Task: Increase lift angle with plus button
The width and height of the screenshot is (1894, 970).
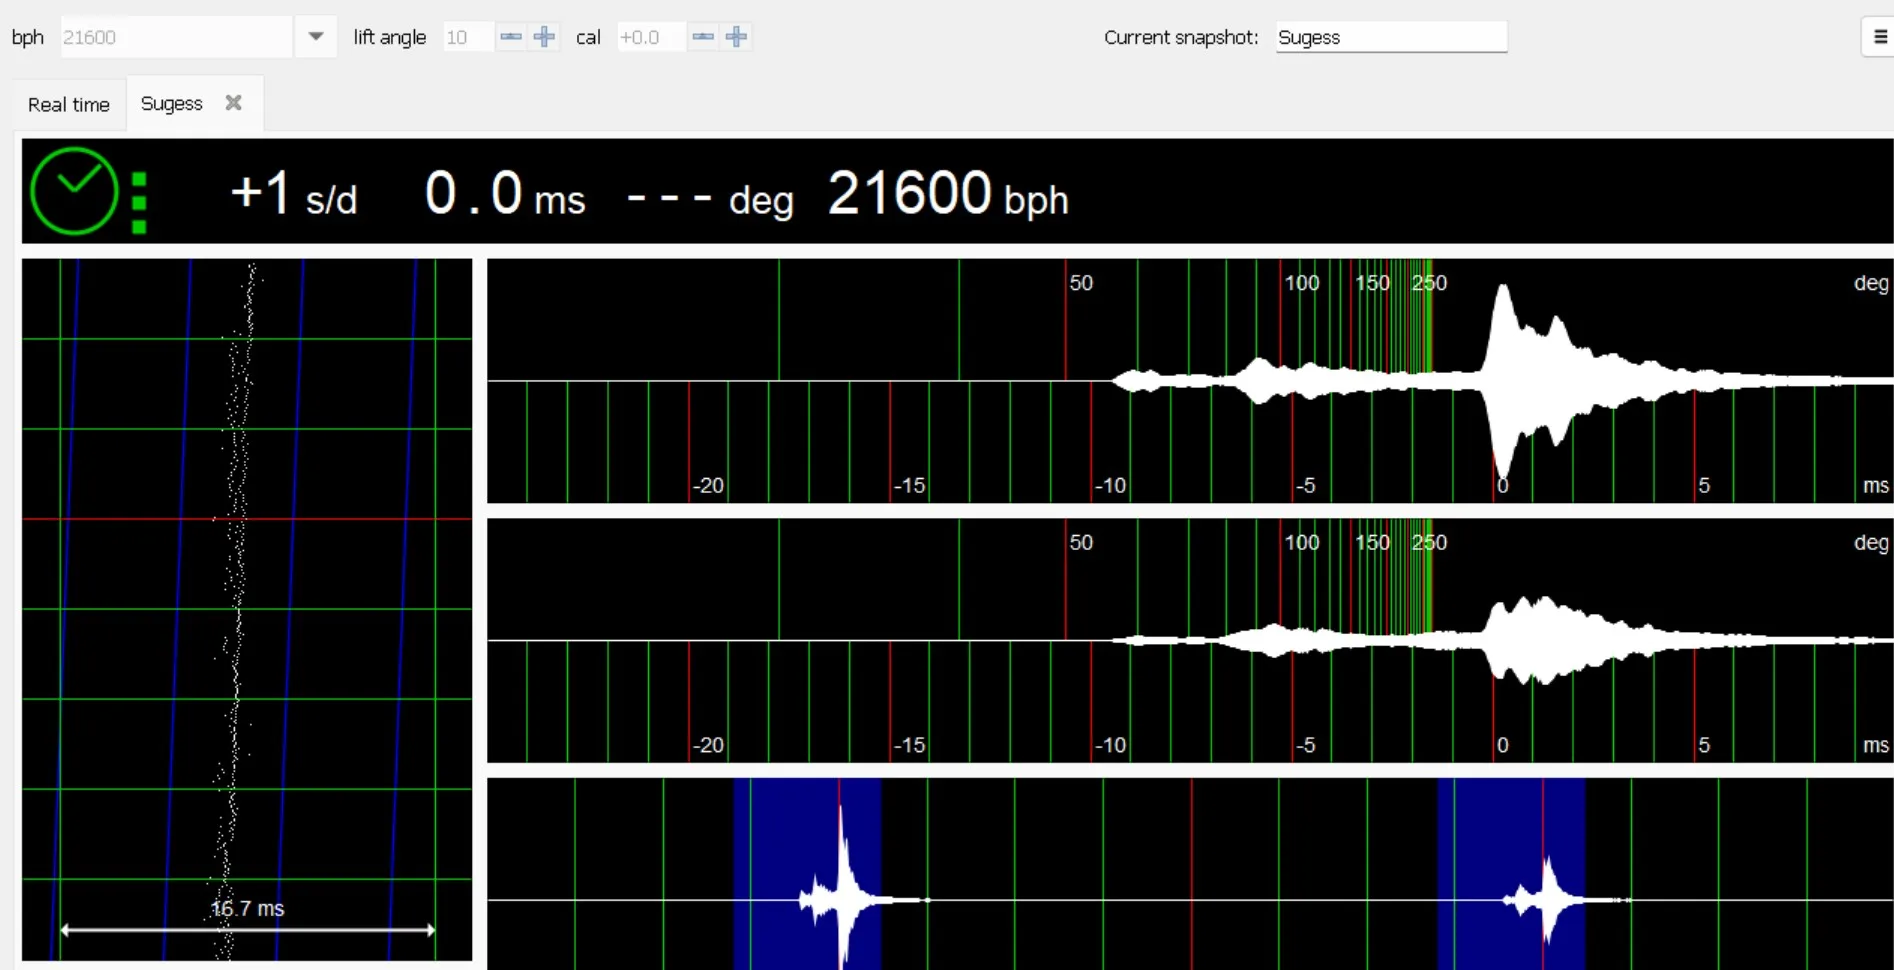Action: [544, 37]
